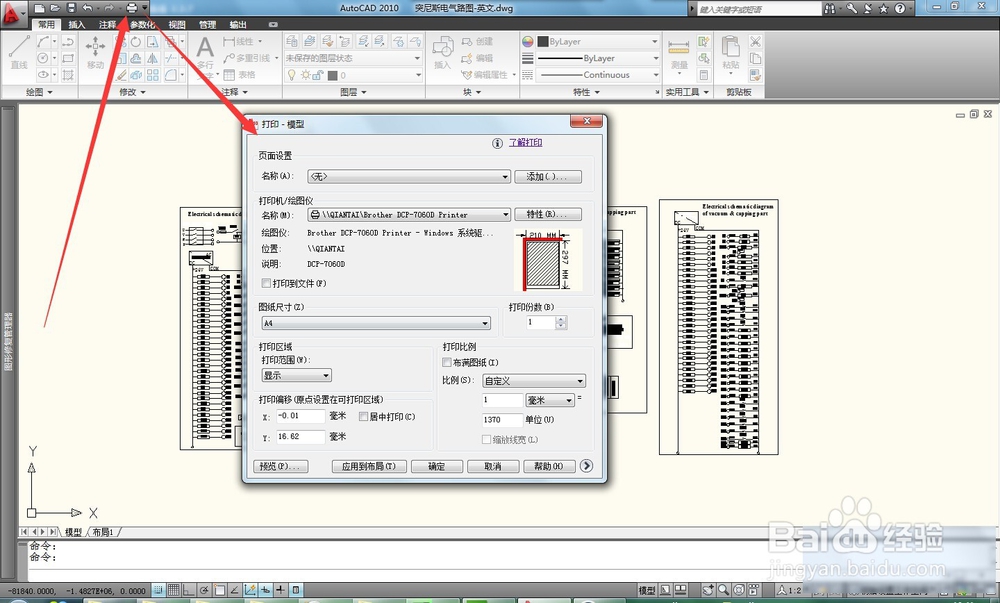Click the Save icon in quick access toolbar
This screenshot has width=1000, height=603.
click(71, 8)
